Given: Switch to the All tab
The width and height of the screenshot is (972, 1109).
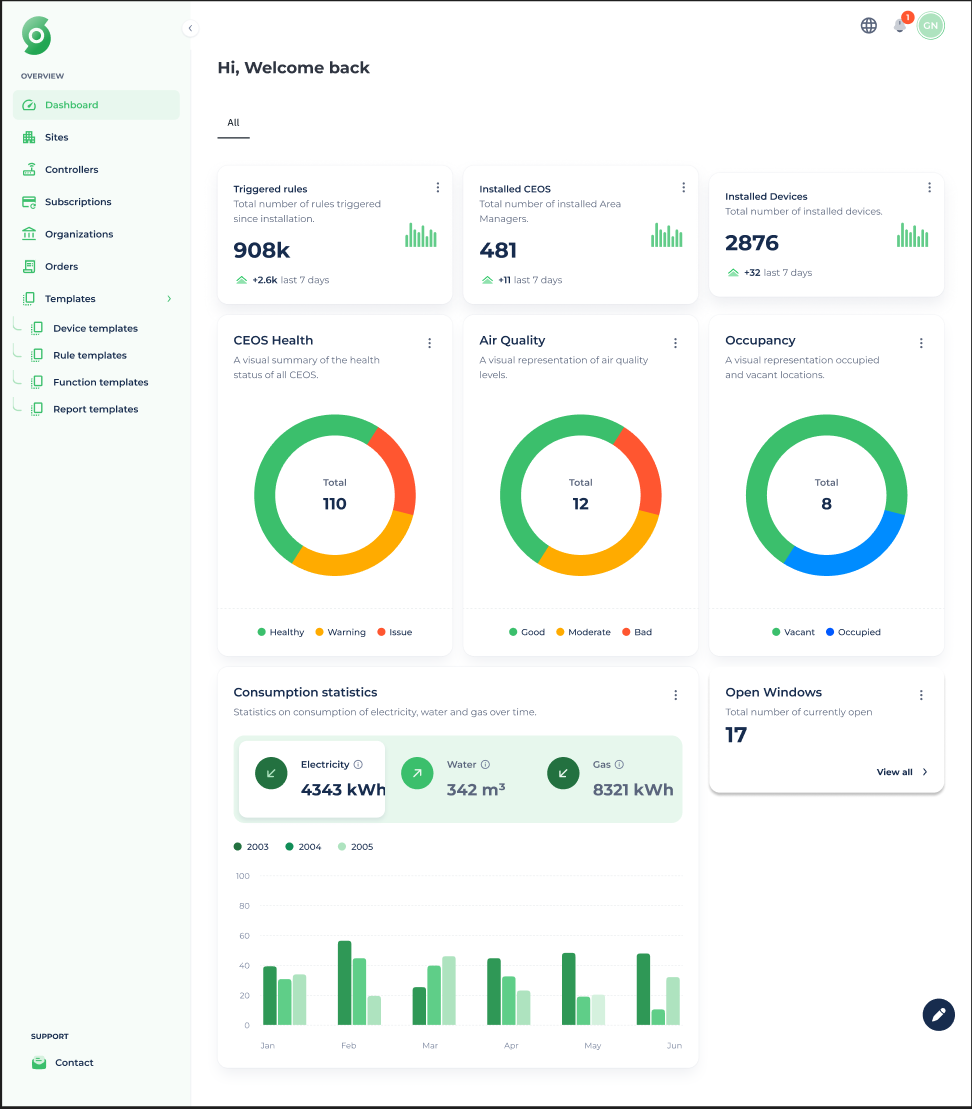Looking at the screenshot, I should coord(233,123).
